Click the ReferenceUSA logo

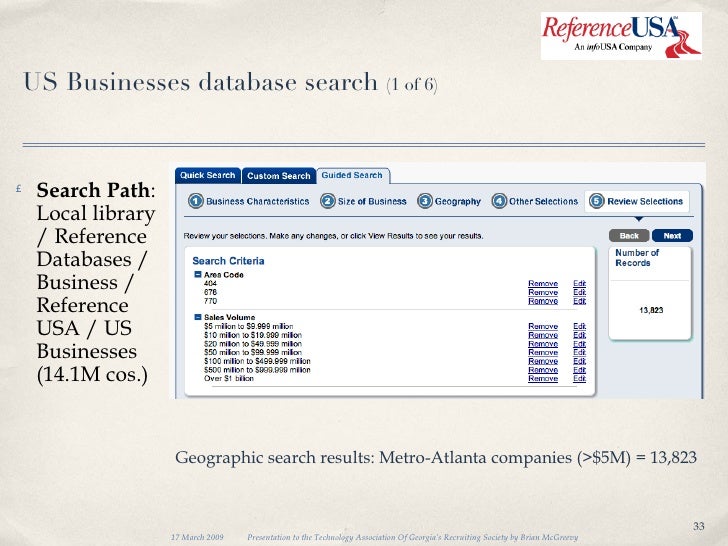pyautogui.click(x=621, y=36)
